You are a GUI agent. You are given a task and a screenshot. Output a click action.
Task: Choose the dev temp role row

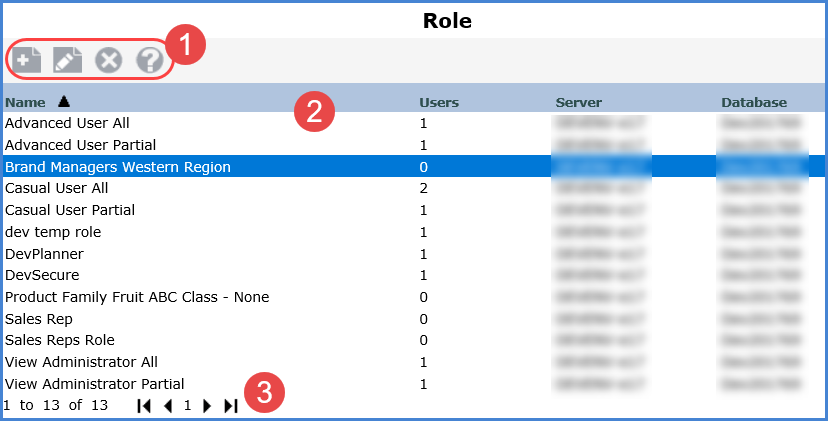click(x=53, y=232)
